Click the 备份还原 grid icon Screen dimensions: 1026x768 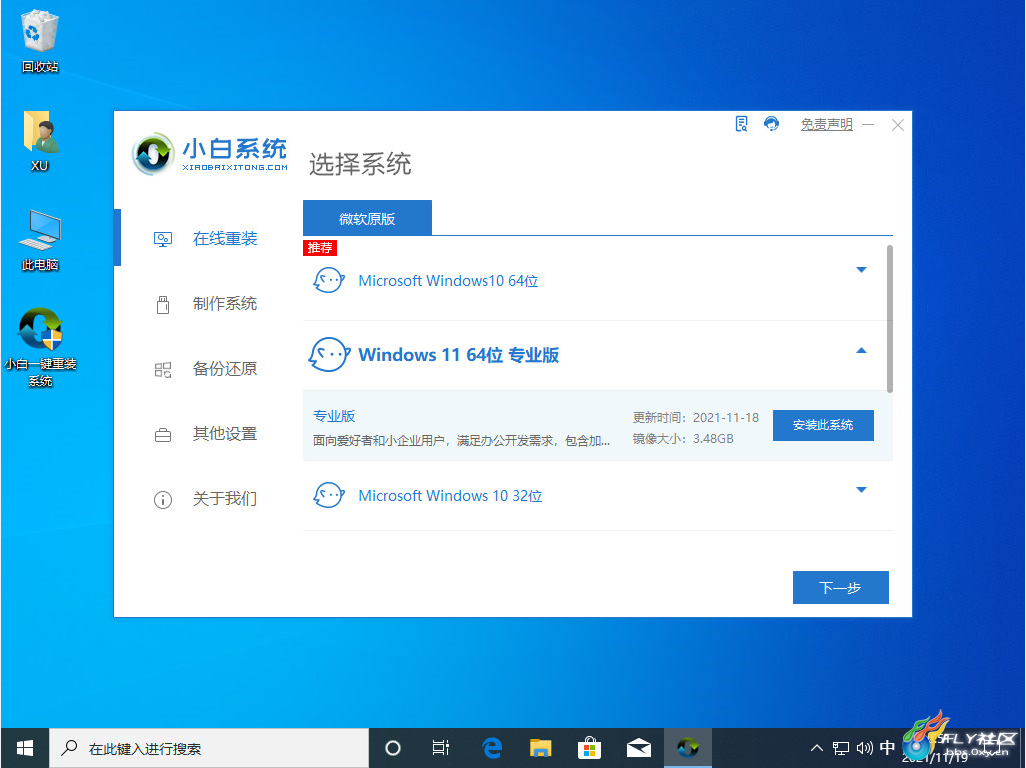163,370
